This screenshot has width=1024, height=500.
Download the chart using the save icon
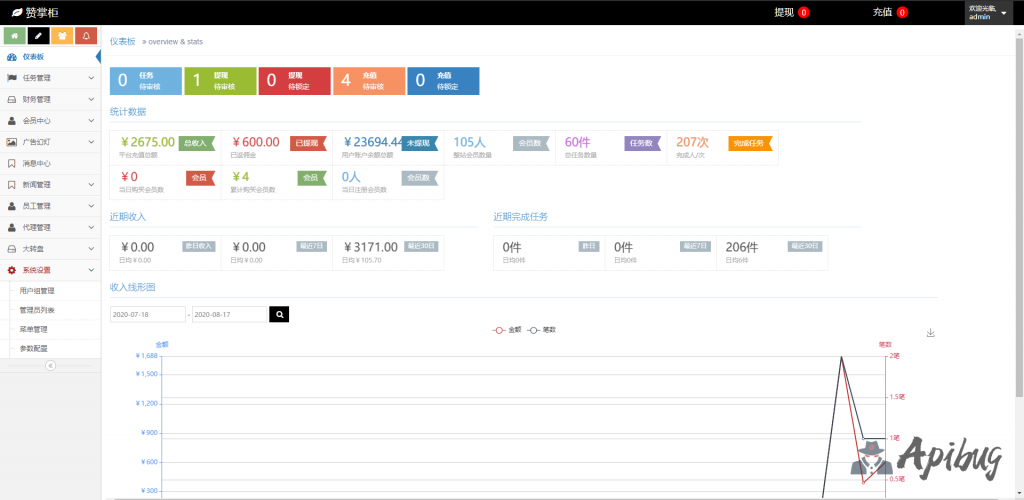tap(930, 333)
